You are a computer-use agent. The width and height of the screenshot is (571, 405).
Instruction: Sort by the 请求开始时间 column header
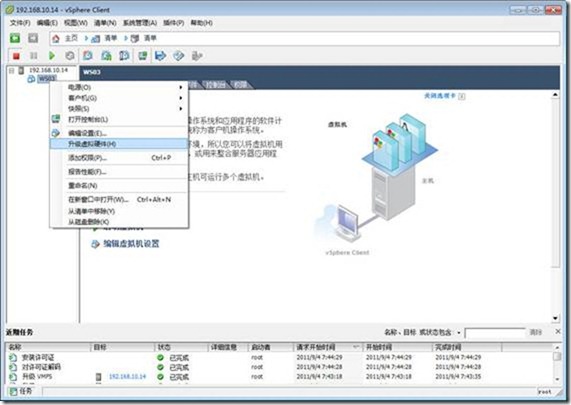pyautogui.click(x=327, y=347)
